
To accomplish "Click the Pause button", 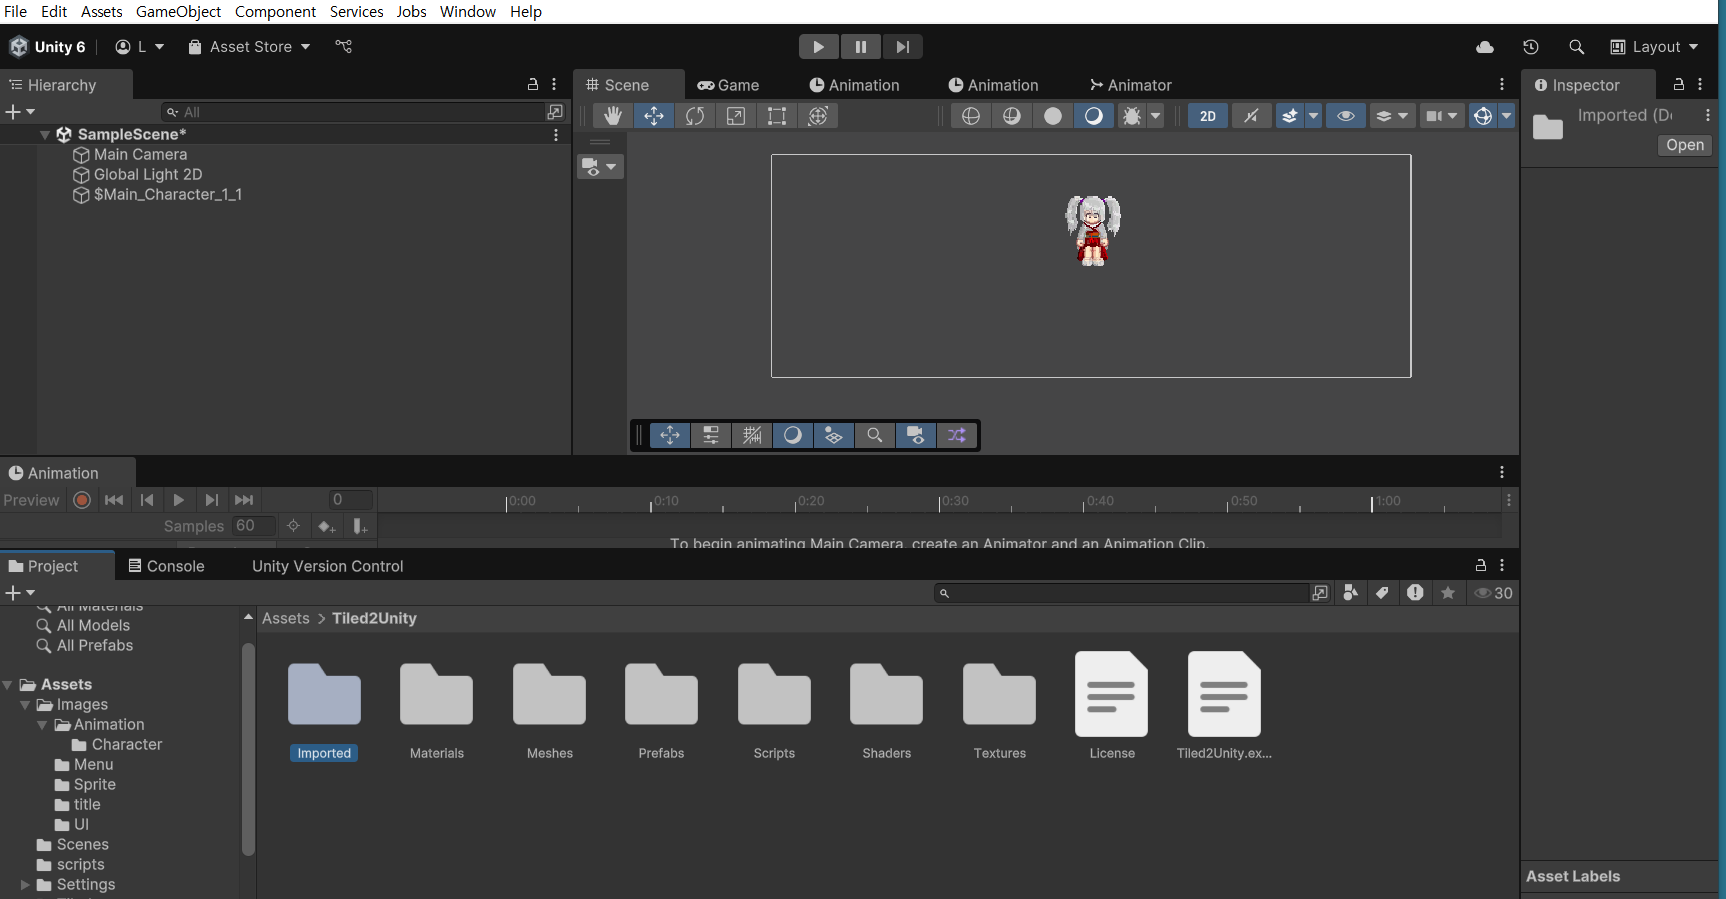I will [x=860, y=47].
